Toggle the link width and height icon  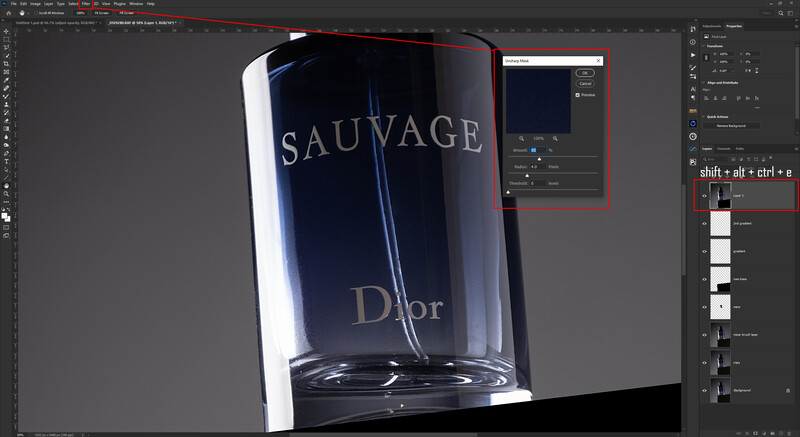(706, 58)
